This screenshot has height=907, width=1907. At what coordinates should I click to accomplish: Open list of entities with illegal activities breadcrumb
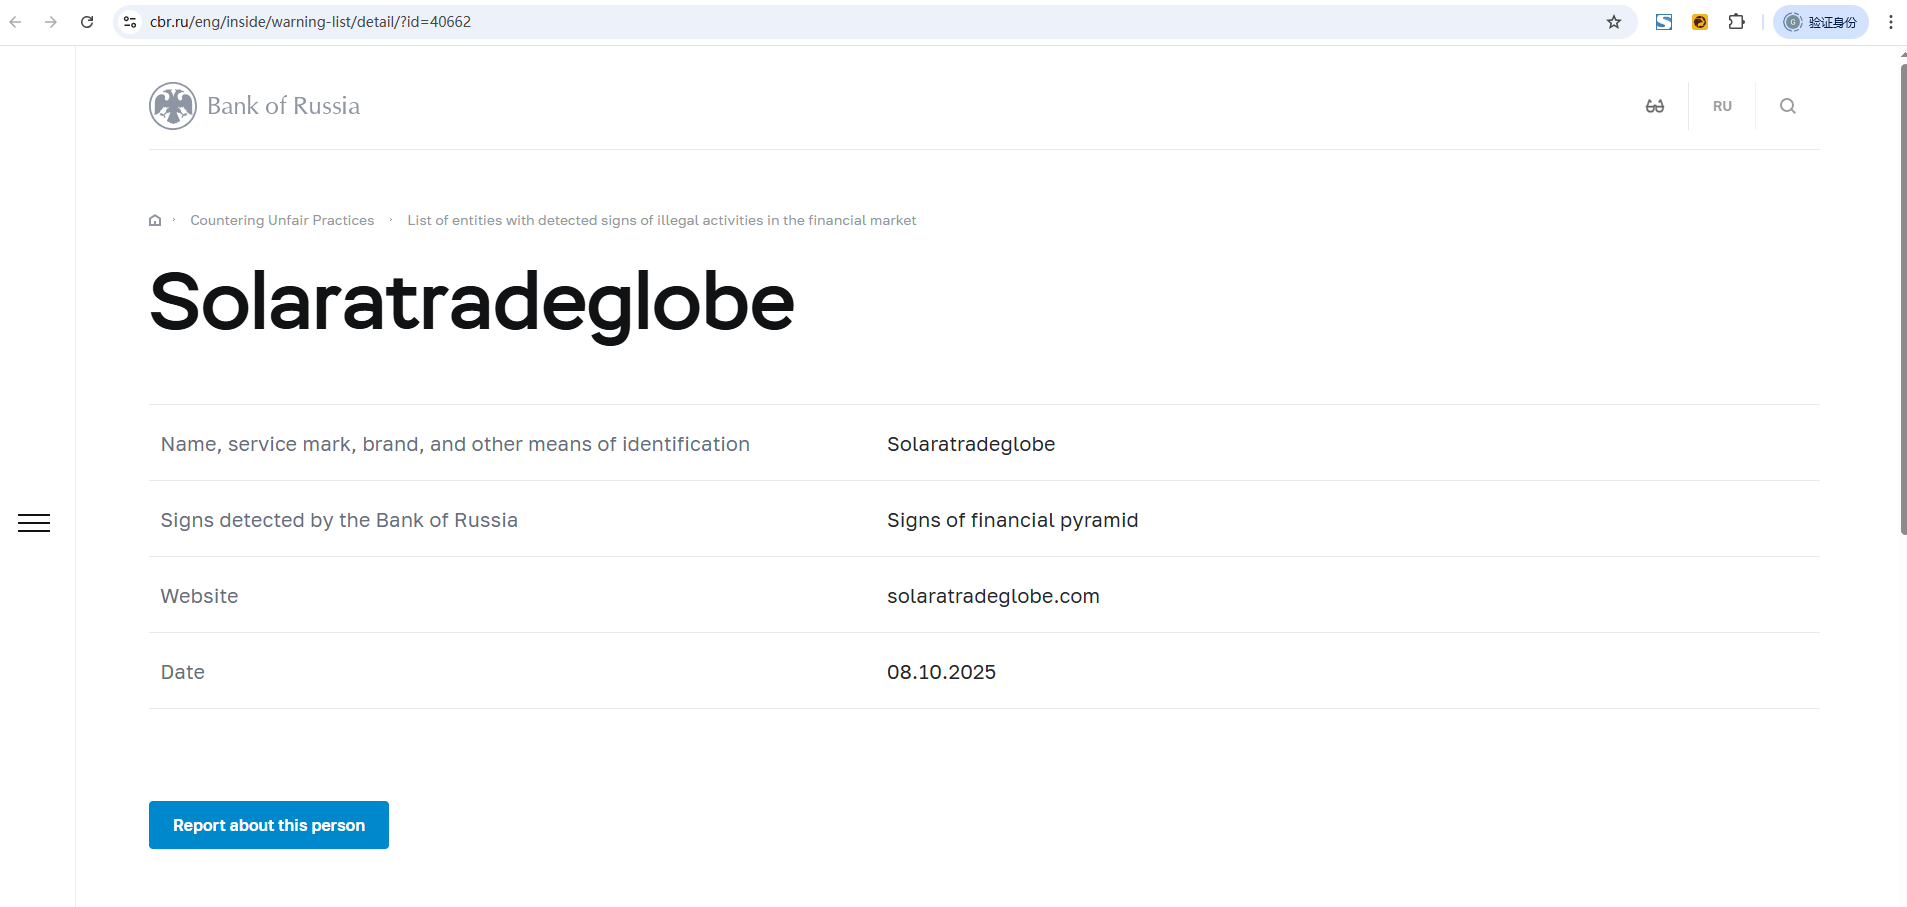tap(661, 221)
